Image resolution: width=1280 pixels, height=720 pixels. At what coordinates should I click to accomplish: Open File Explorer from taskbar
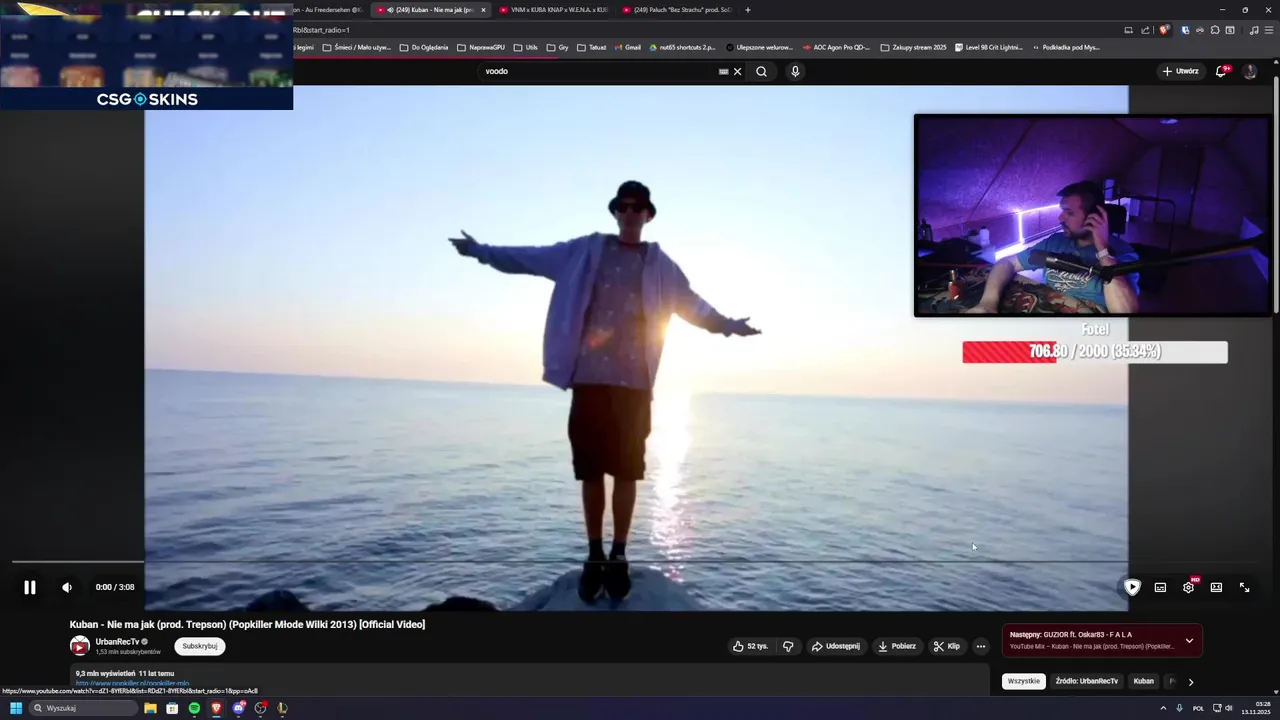point(150,708)
